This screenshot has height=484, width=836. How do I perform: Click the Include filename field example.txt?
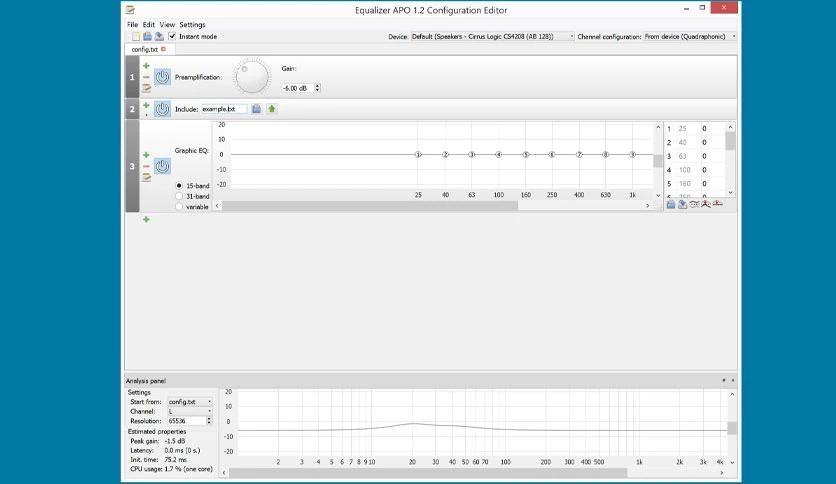[224, 109]
